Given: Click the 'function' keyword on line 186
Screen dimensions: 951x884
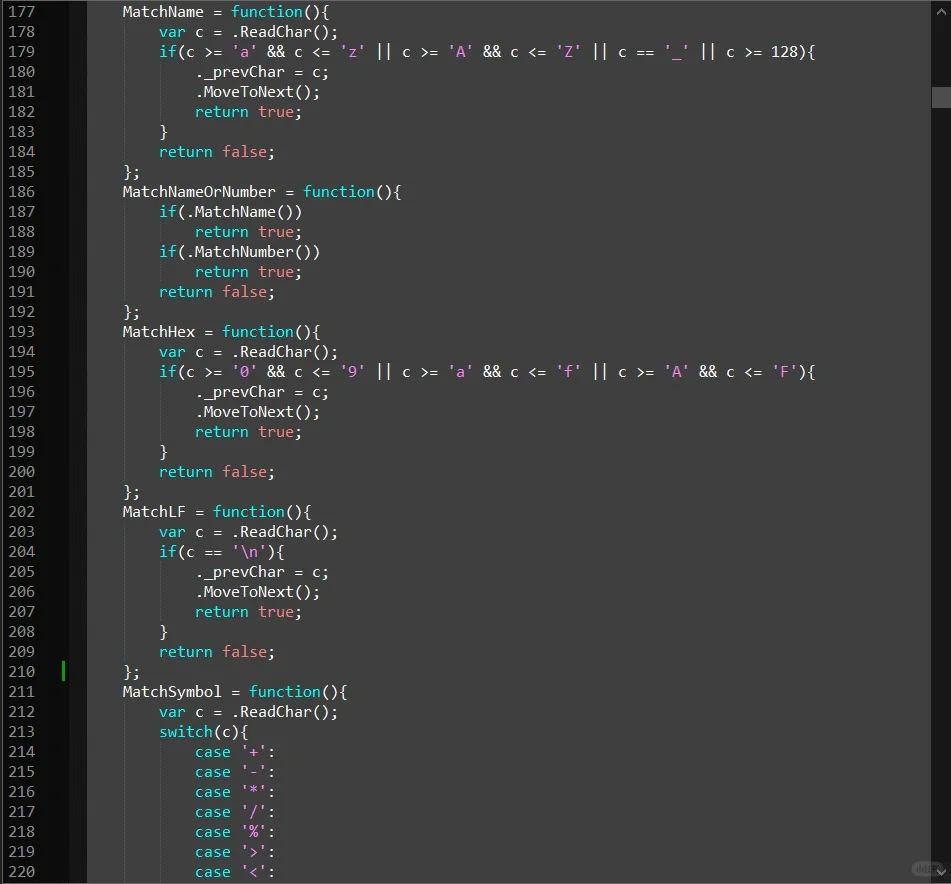Looking at the screenshot, I should pos(338,192).
